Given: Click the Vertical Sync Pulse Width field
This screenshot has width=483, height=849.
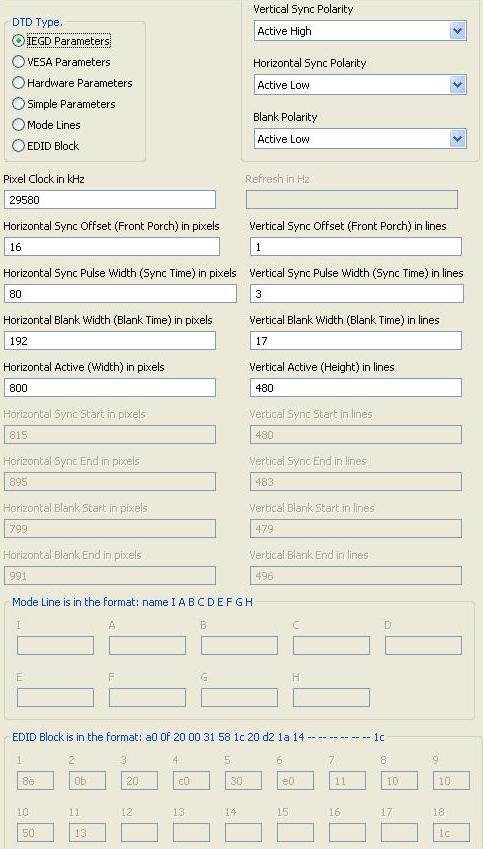Looking at the screenshot, I should tap(357, 294).
